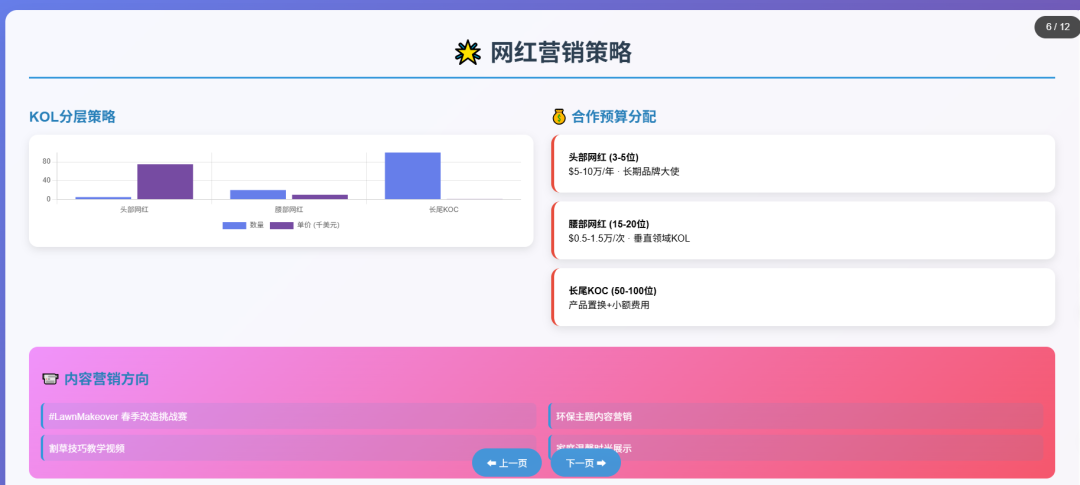This screenshot has height=485, width=1080.
Task: Click the 长尾KOC blue 数量 bar
Action: [x=413, y=176]
